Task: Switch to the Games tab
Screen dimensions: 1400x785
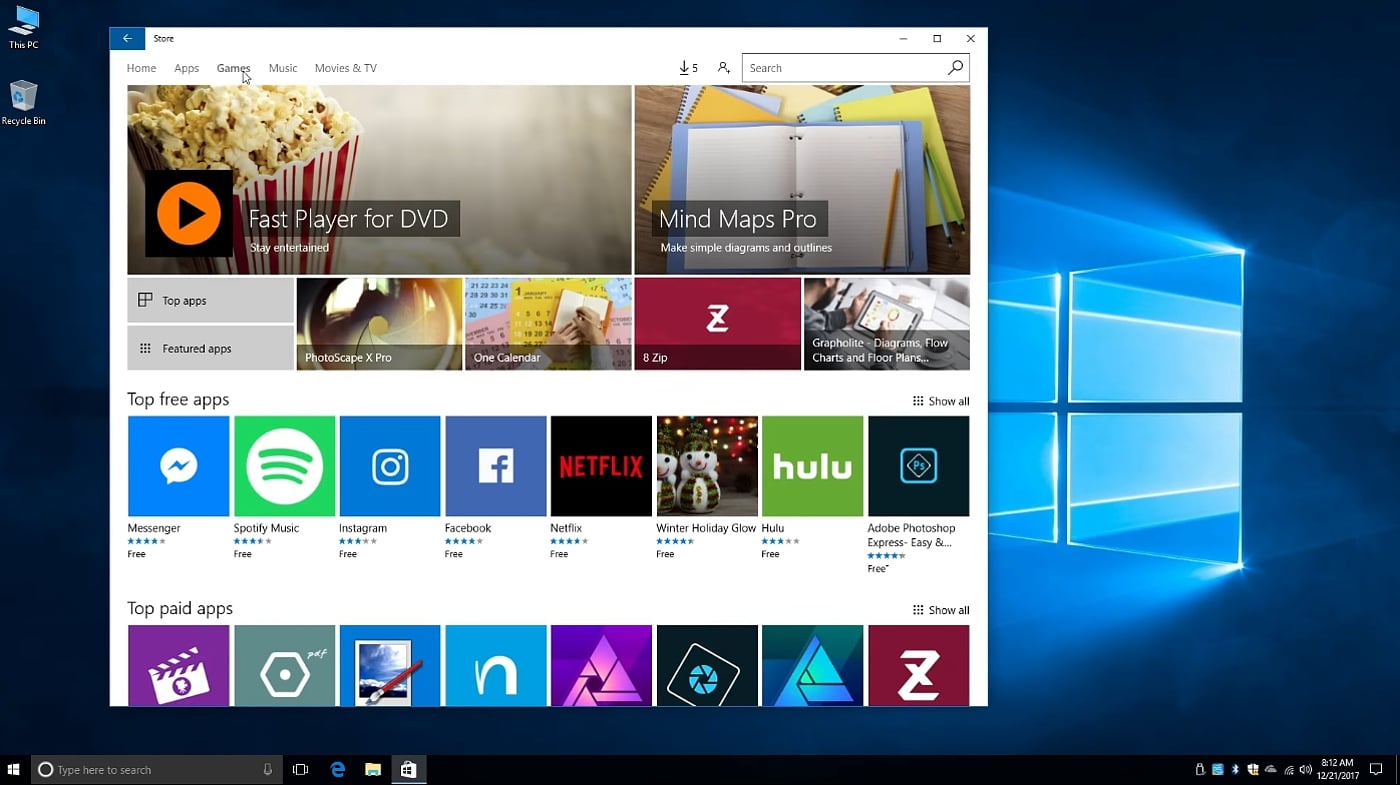Action: point(233,68)
